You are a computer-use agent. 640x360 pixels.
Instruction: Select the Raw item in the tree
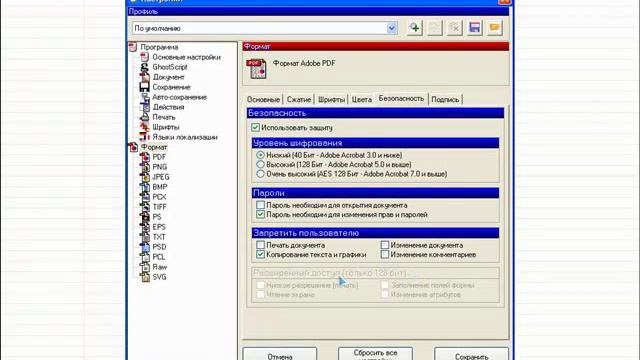[160, 267]
